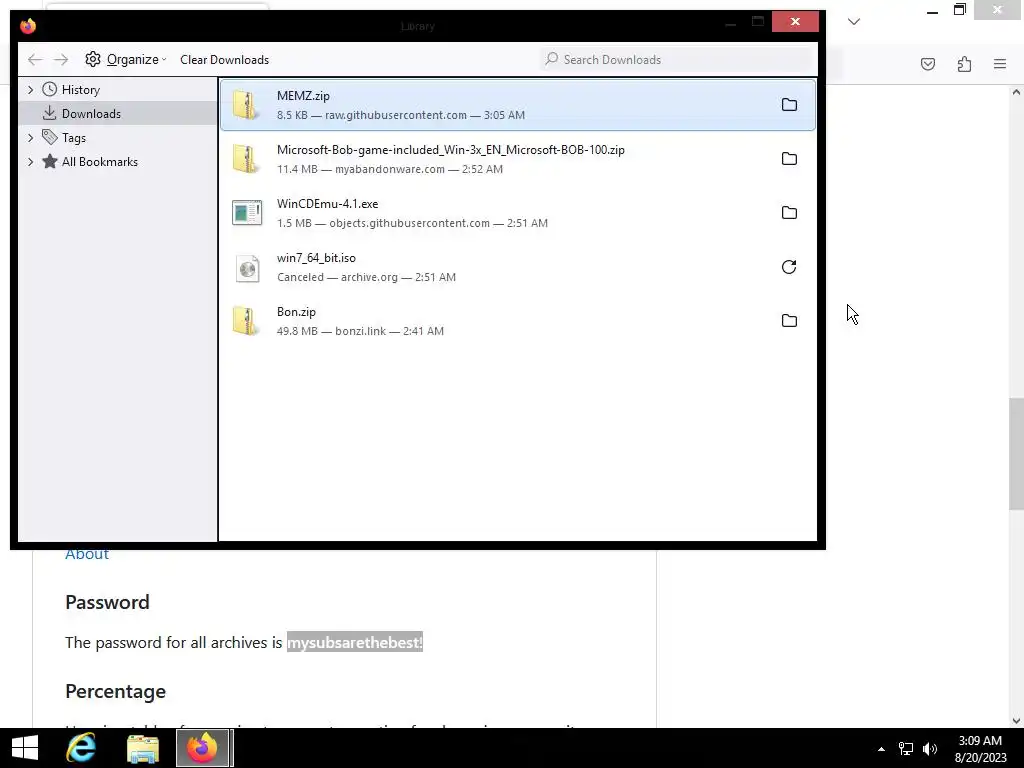Viewport: 1024px width, 768px height.
Task: Click the WinCDEmu-4.1.exe file icon
Action: pyautogui.click(x=247, y=213)
